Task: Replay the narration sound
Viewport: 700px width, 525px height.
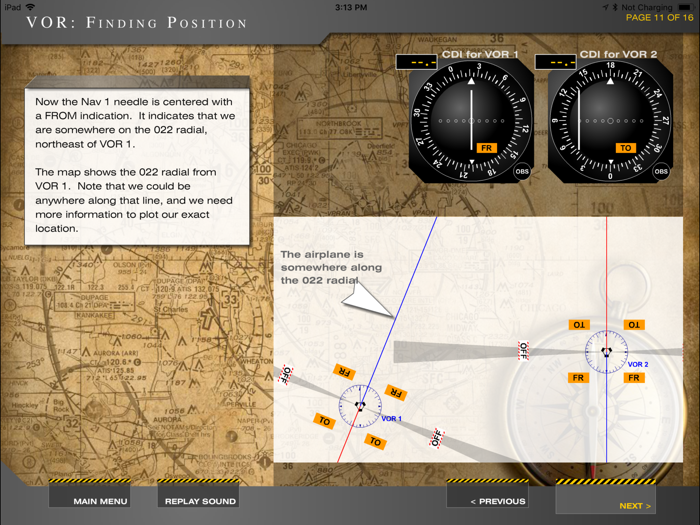Action: 199,496
